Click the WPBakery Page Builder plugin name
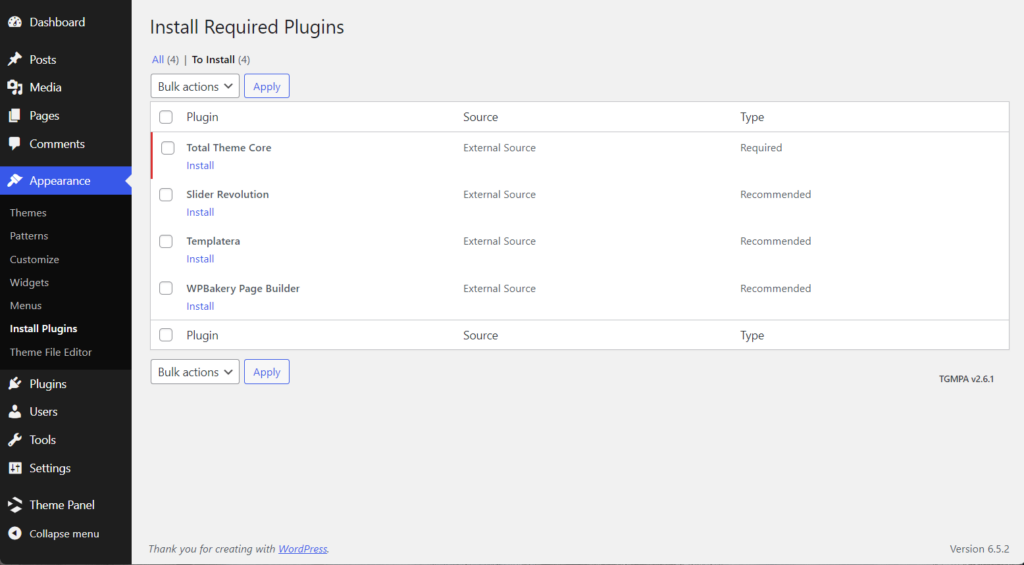The width and height of the screenshot is (1024, 565). click(x=243, y=289)
